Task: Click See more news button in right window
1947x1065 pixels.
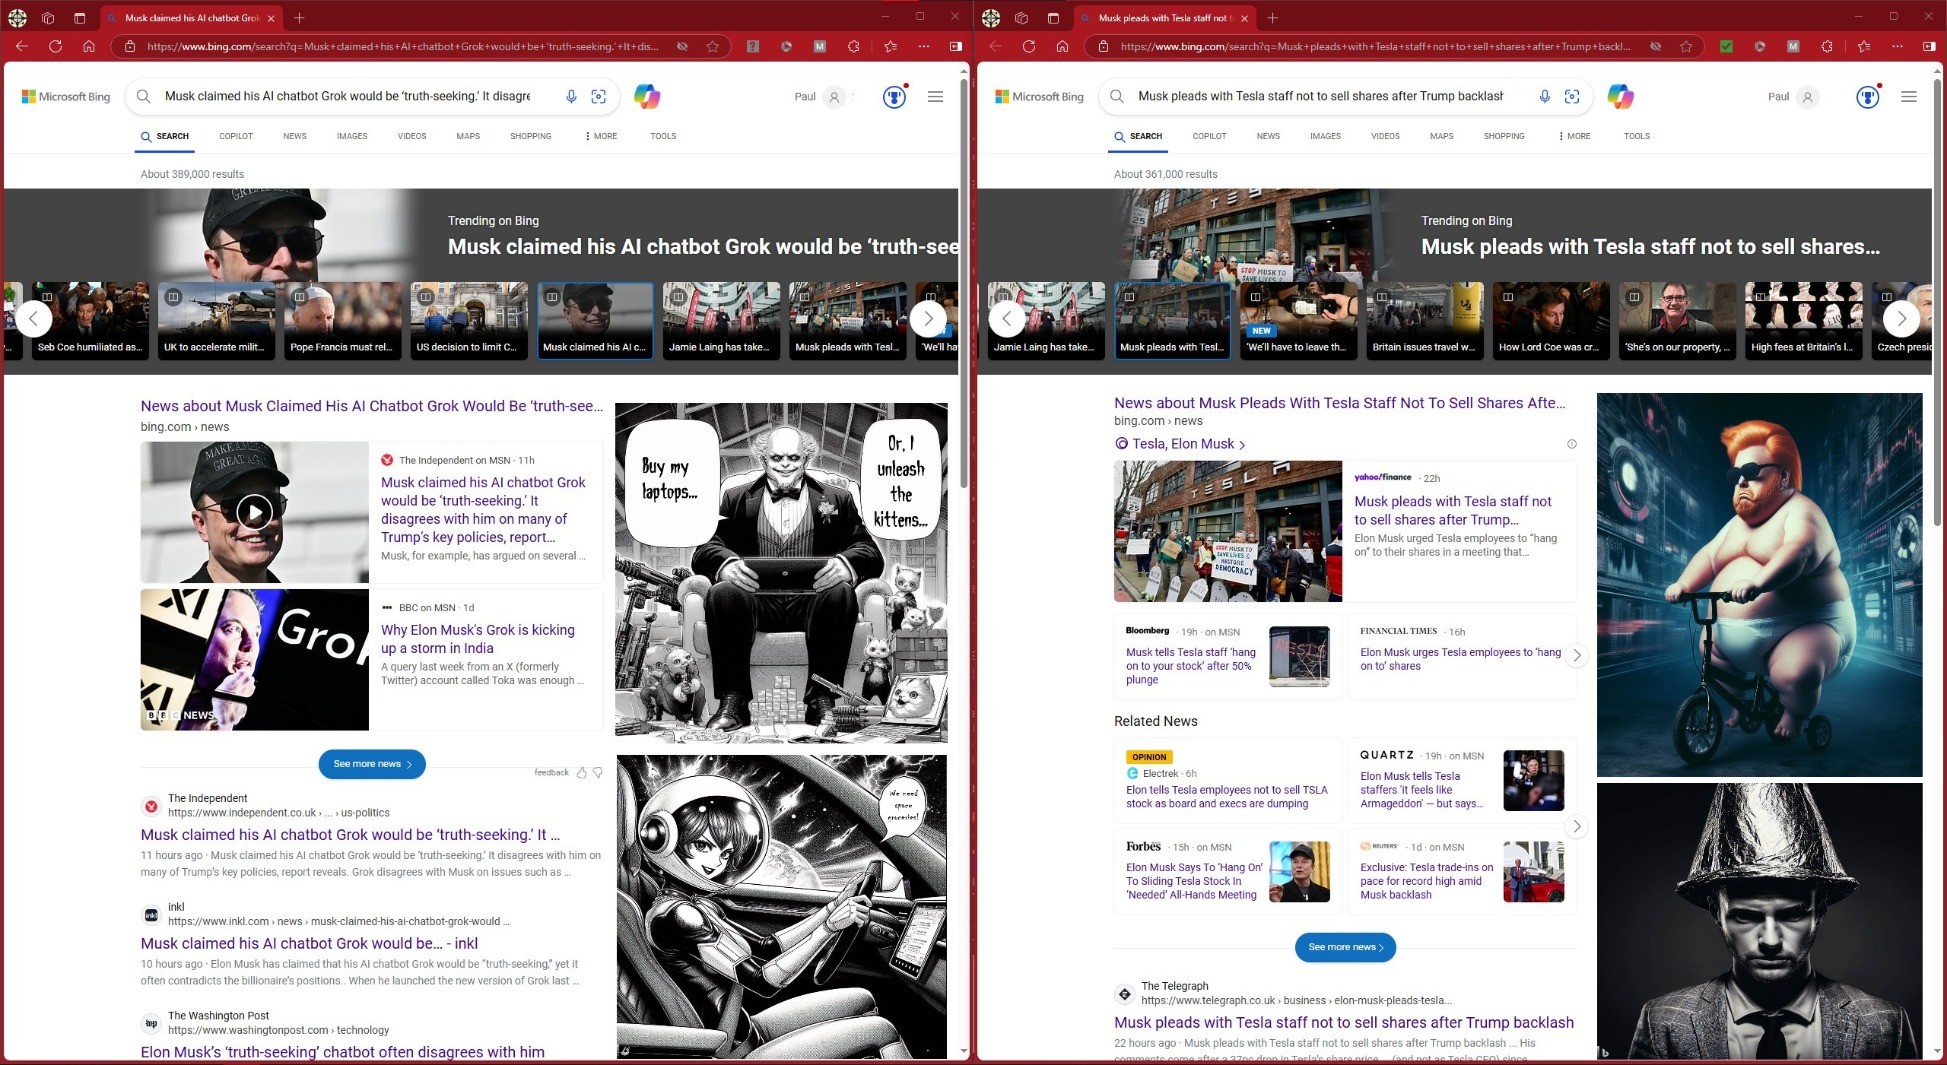Action: point(1345,947)
